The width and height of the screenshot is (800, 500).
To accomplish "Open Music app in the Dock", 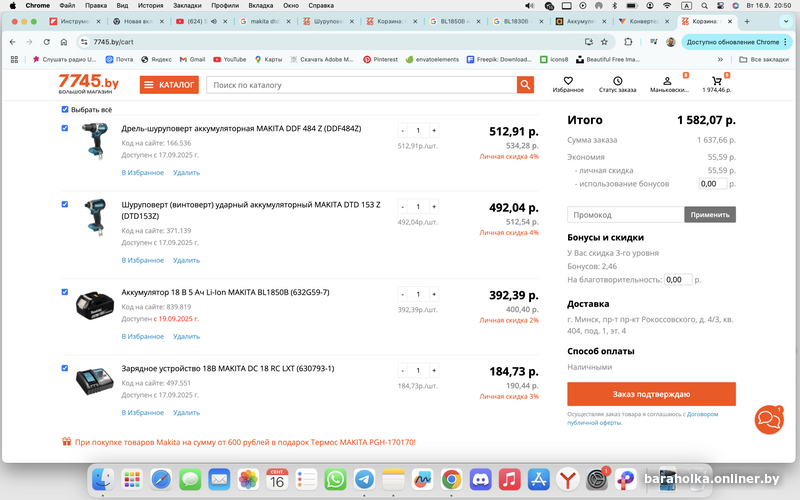I will [510, 480].
